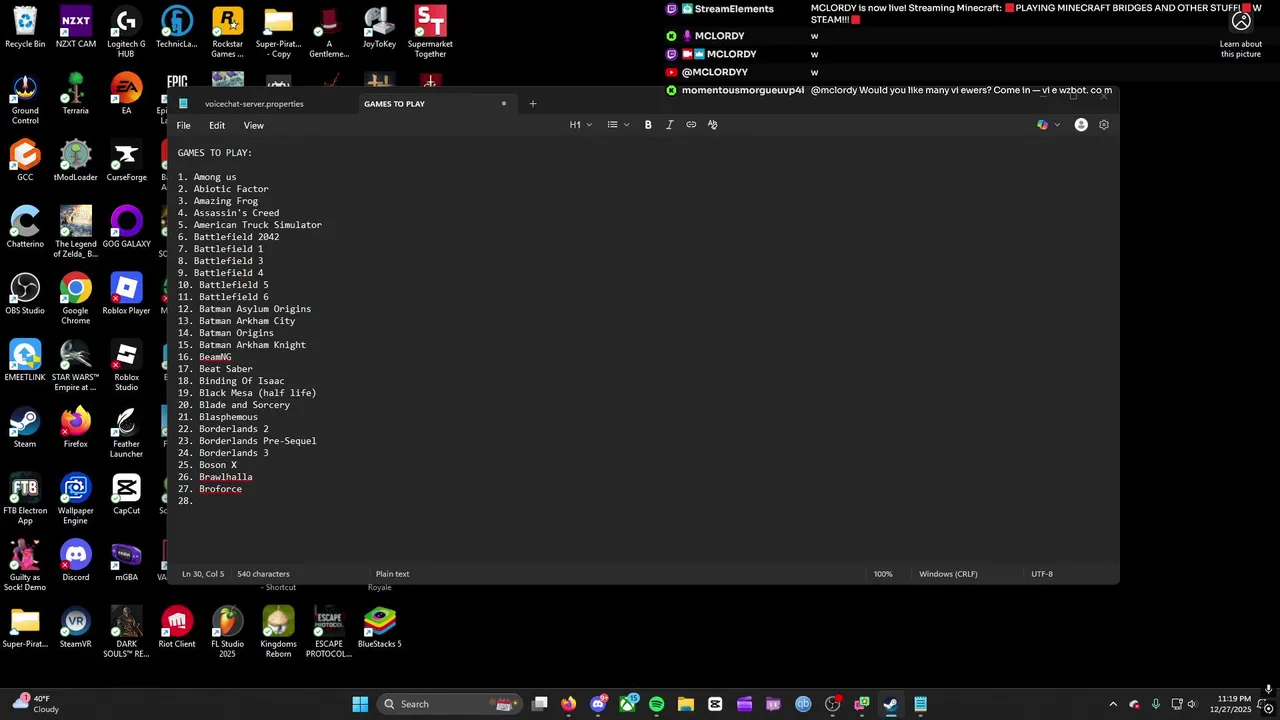Viewport: 1280px width, 720px height.
Task: Open the weather widget showing 40°F Cloudy
Action: click(35, 704)
